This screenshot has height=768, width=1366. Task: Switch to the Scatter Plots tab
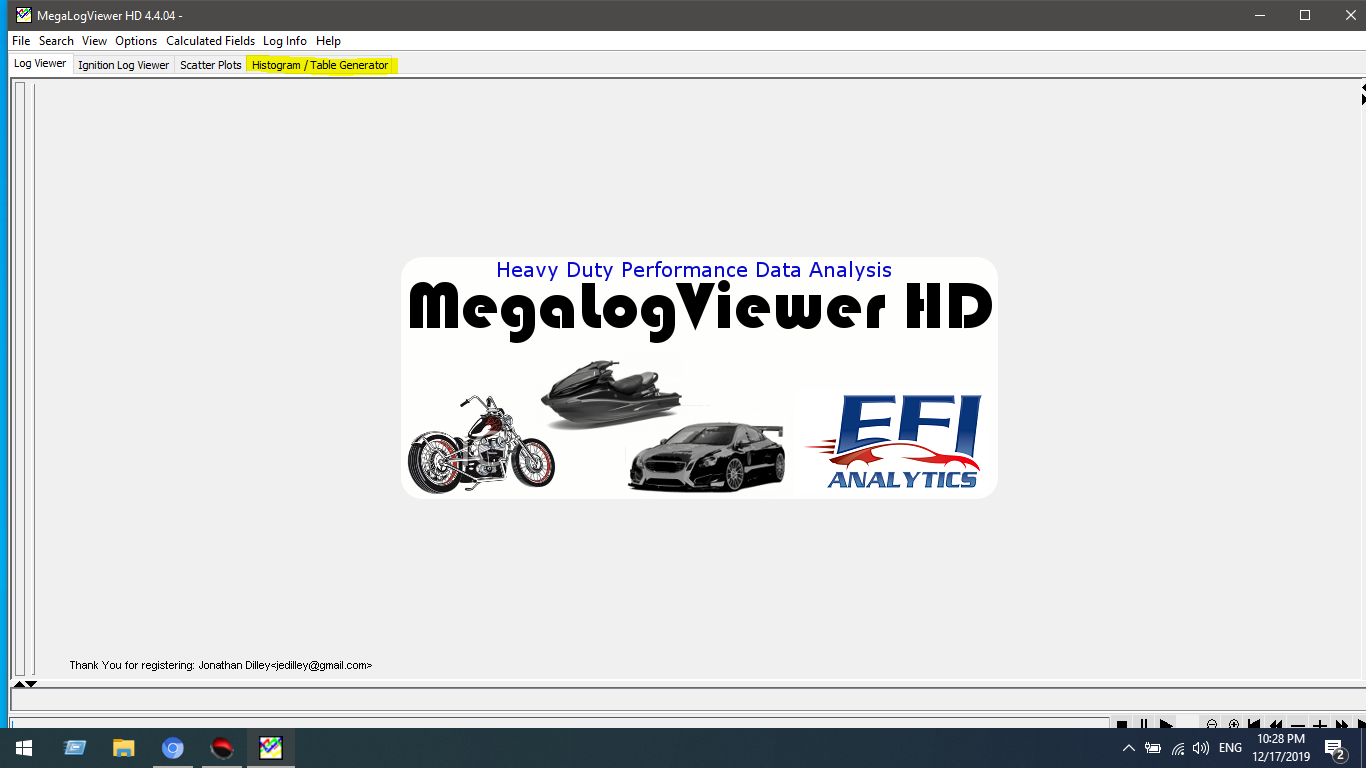[210, 65]
